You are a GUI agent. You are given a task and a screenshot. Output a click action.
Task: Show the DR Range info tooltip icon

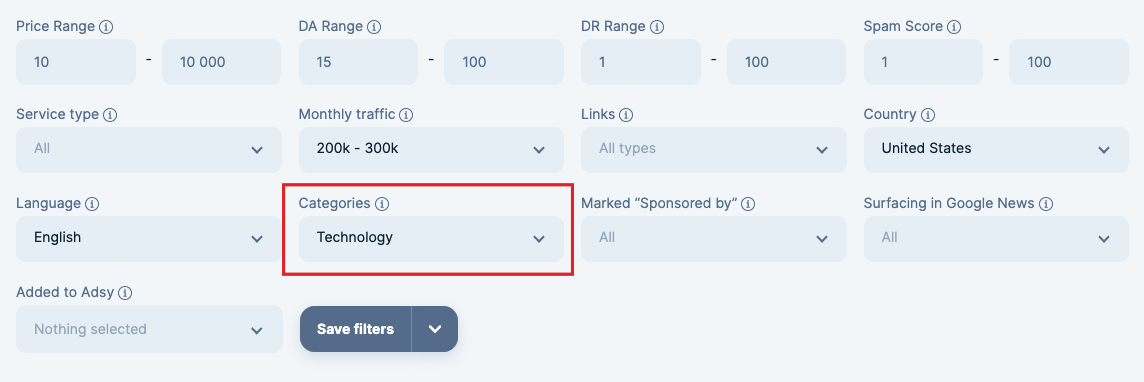pos(656,27)
